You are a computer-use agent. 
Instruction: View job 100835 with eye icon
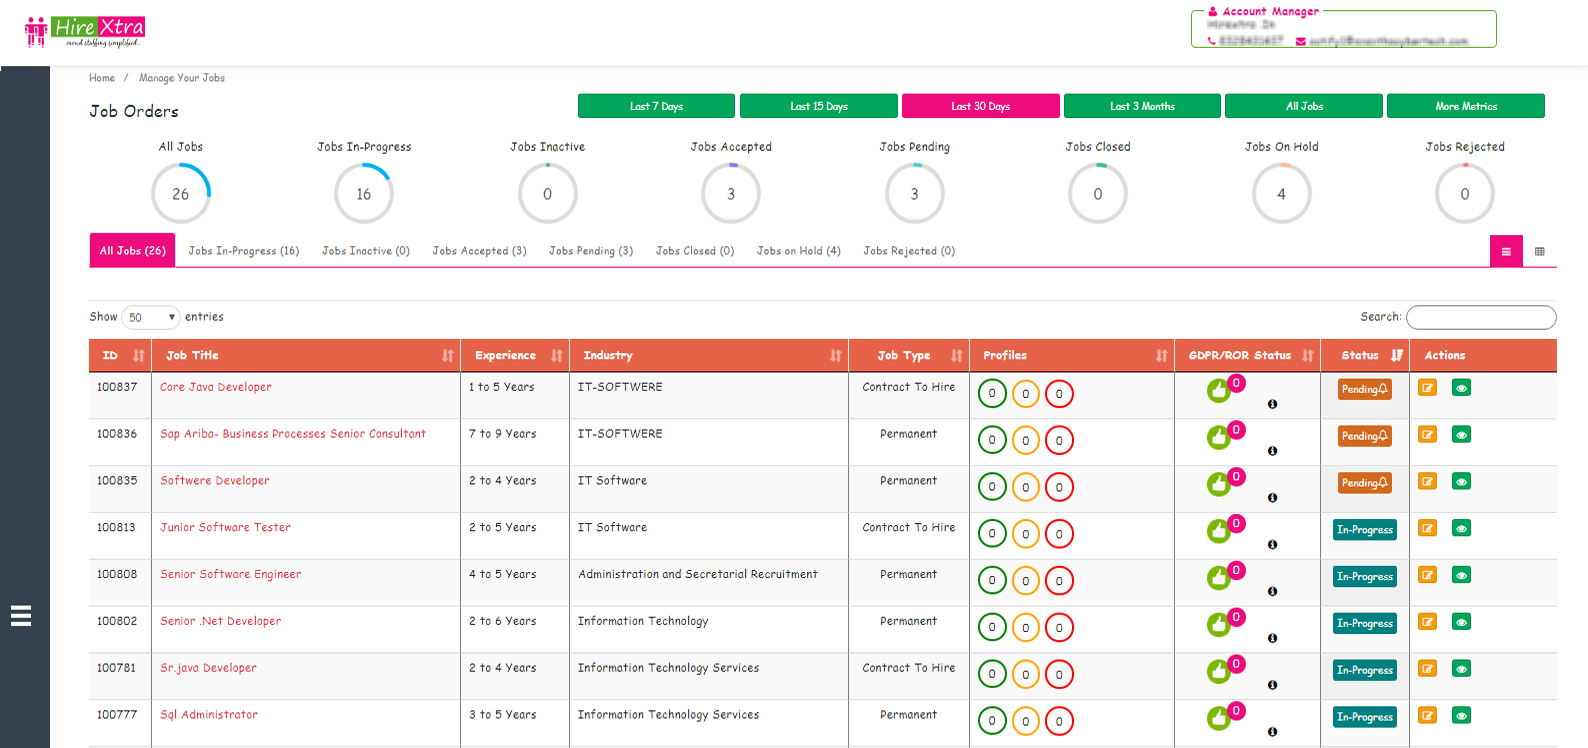(x=1461, y=482)
